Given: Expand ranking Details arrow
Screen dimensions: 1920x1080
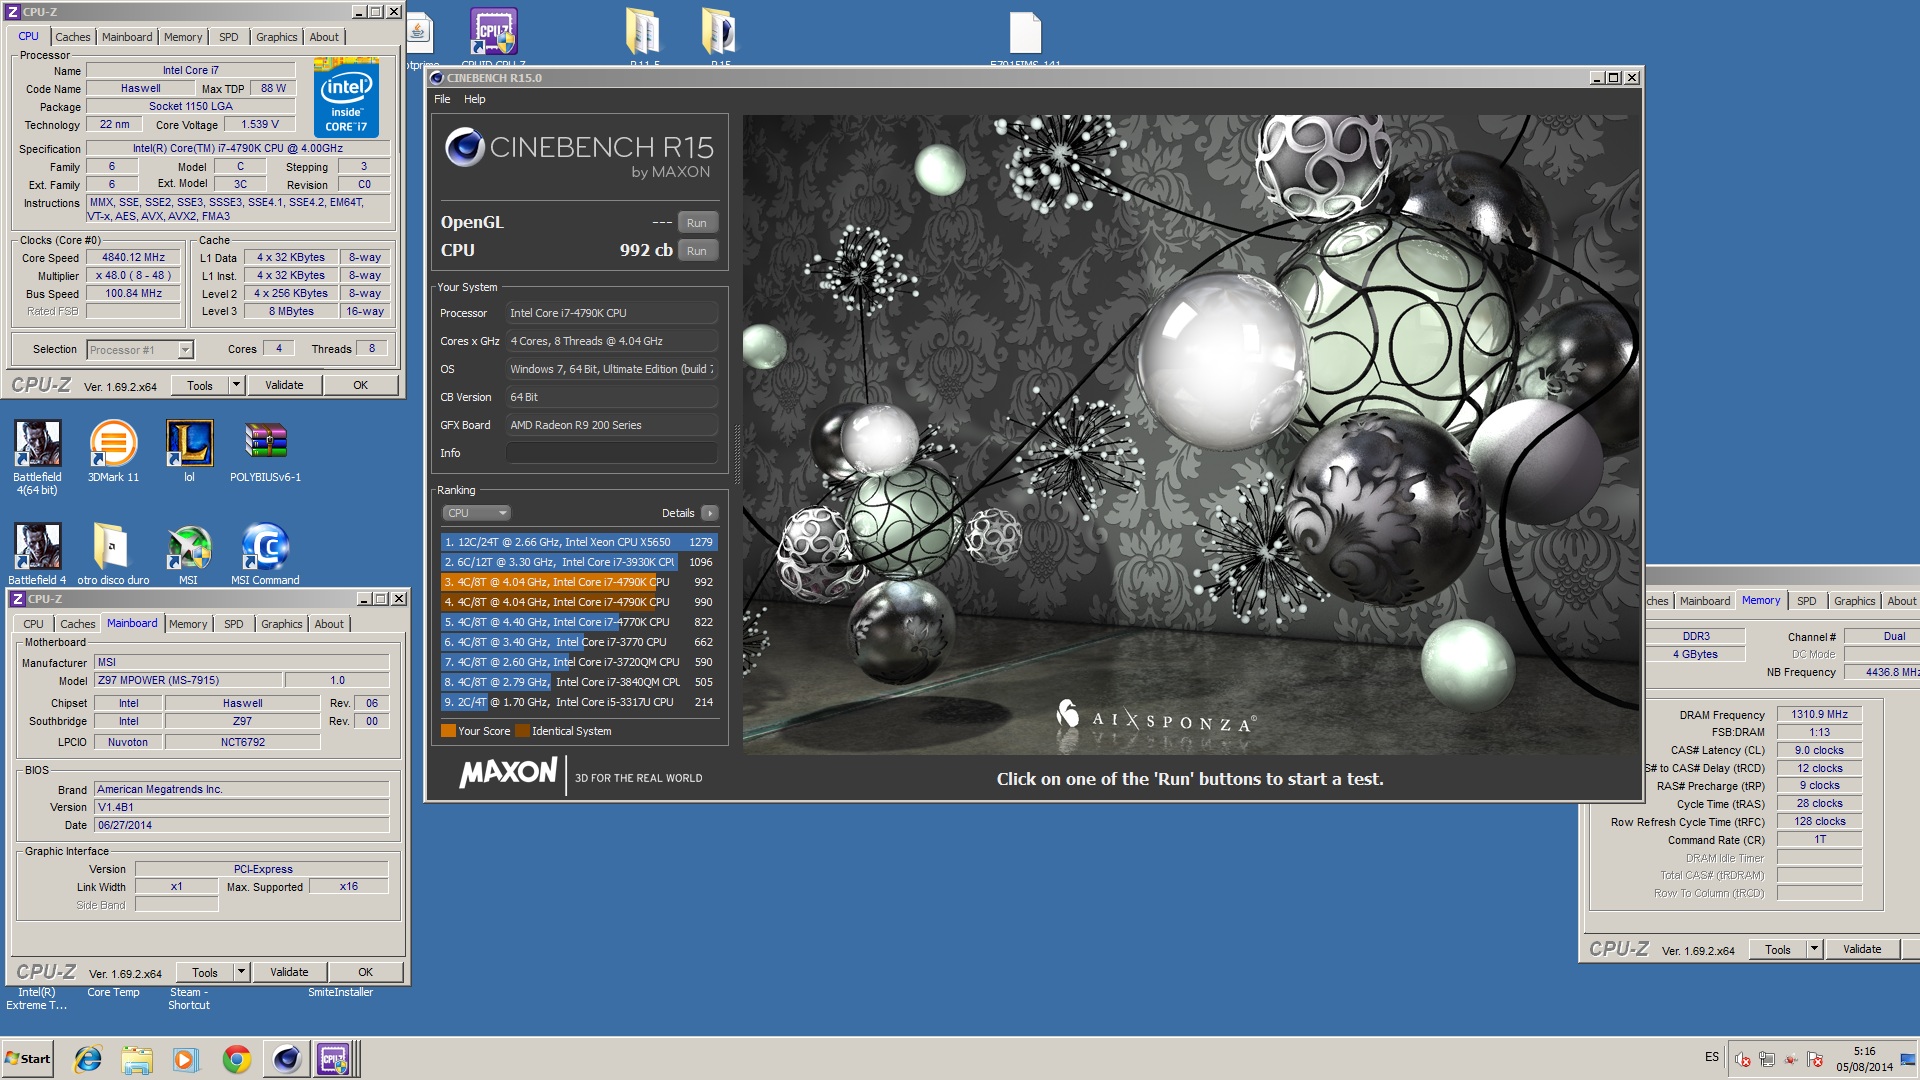Looking at the screenshot, I should [710, 513].
